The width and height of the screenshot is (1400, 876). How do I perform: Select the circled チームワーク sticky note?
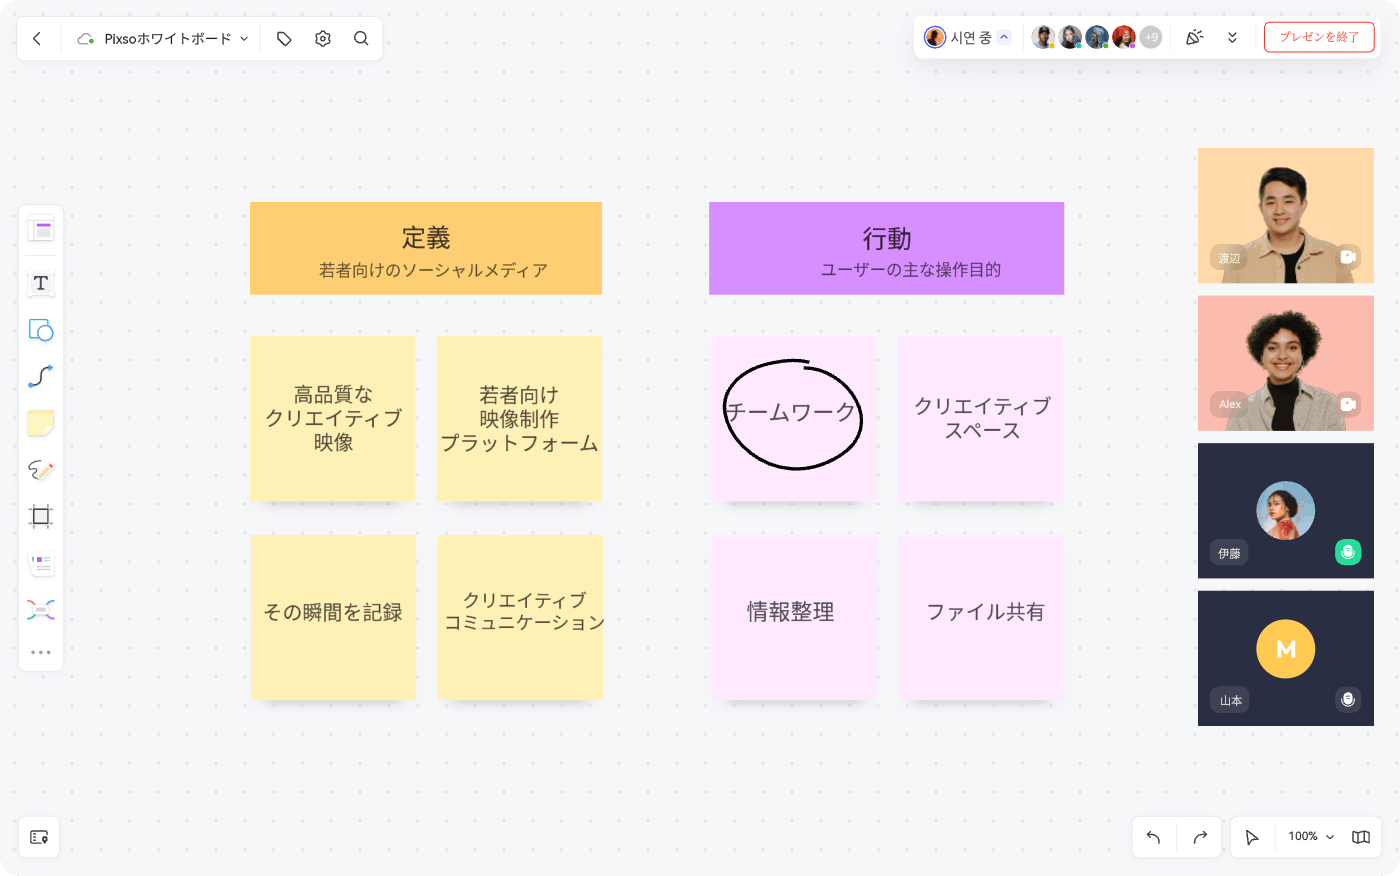(x=793, y=418)
